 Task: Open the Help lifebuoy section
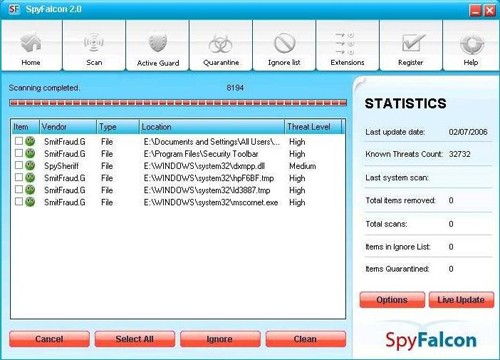(x=471, y=46)
